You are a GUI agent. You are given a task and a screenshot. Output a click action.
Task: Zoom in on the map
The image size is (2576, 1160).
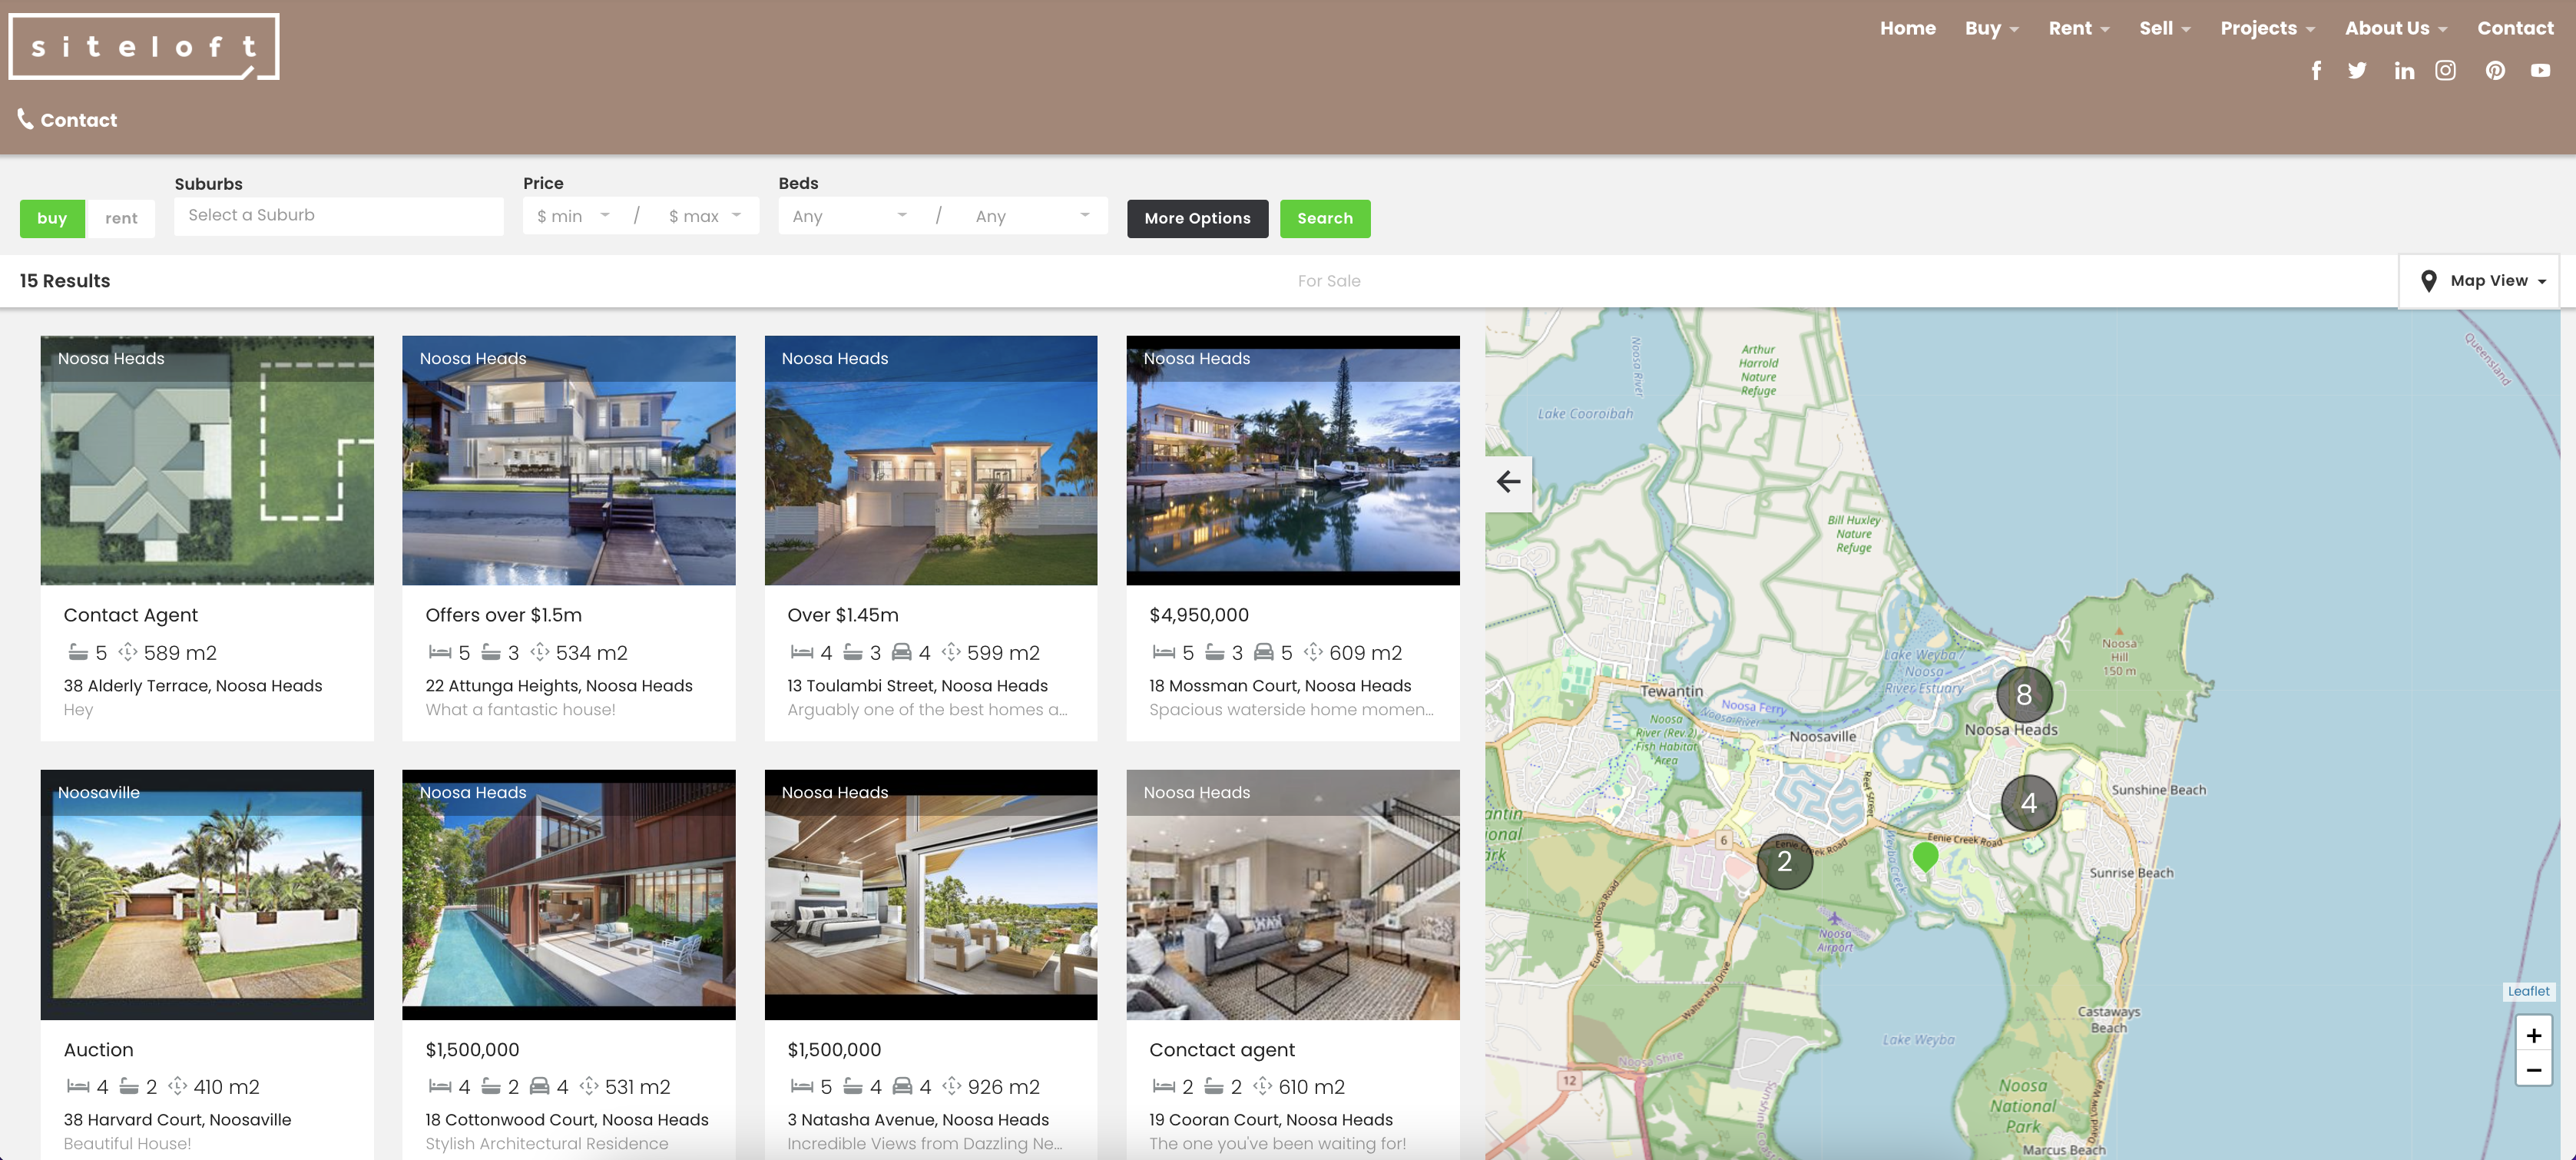(x=2534, y=1034)
